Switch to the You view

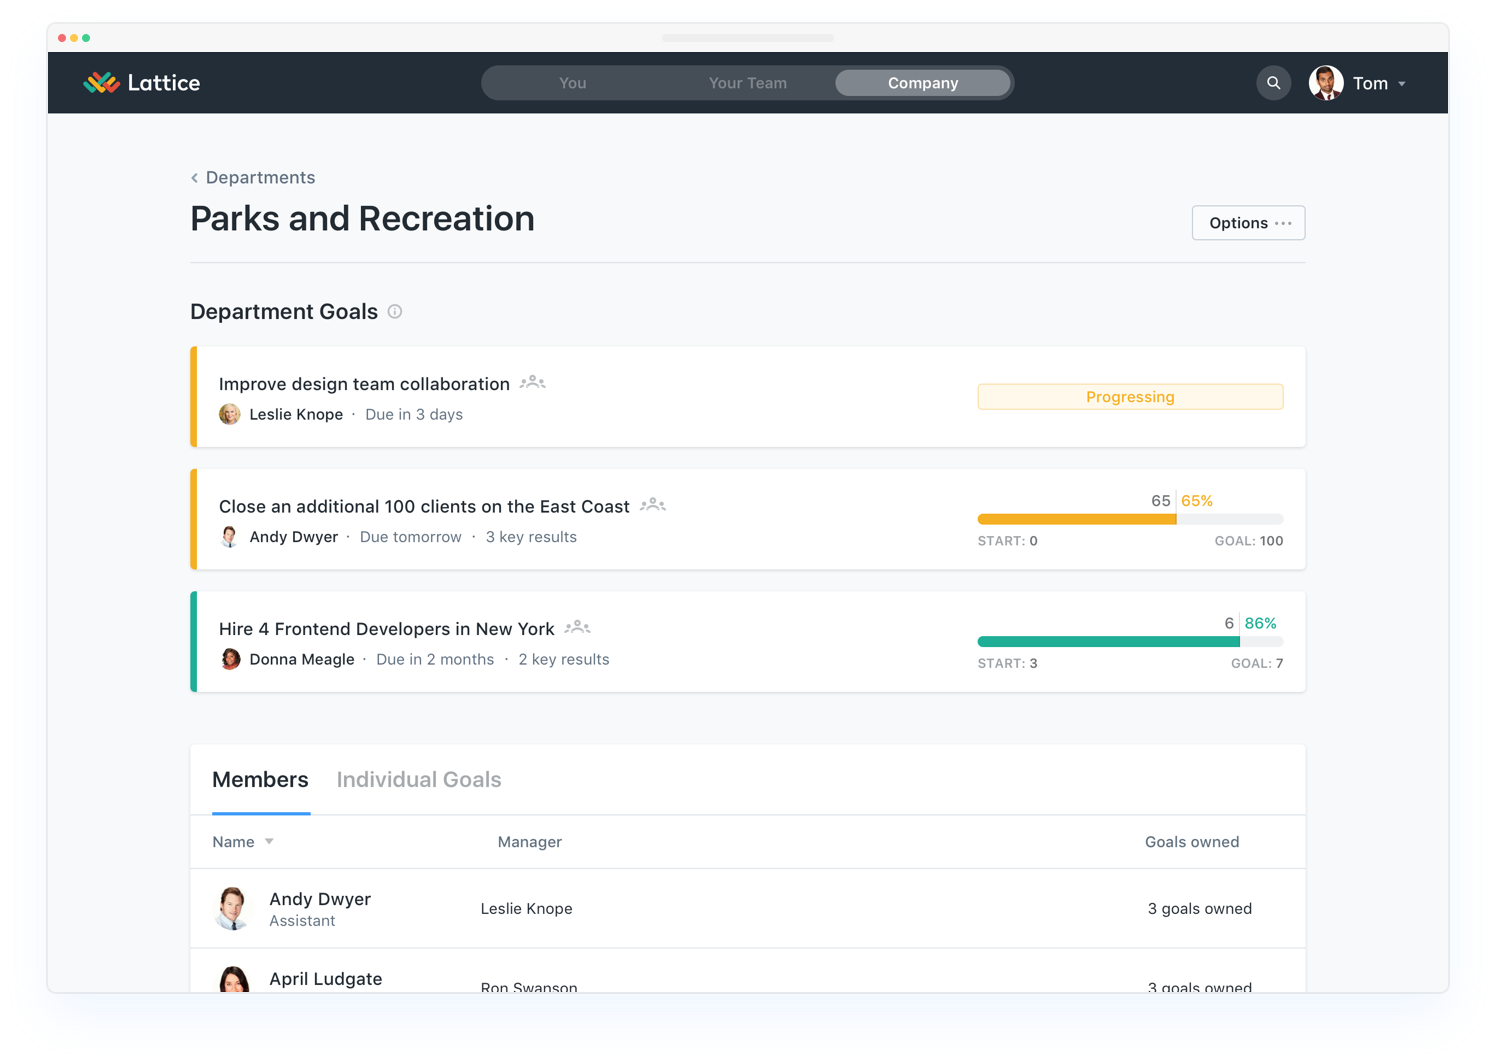[572, 83]
